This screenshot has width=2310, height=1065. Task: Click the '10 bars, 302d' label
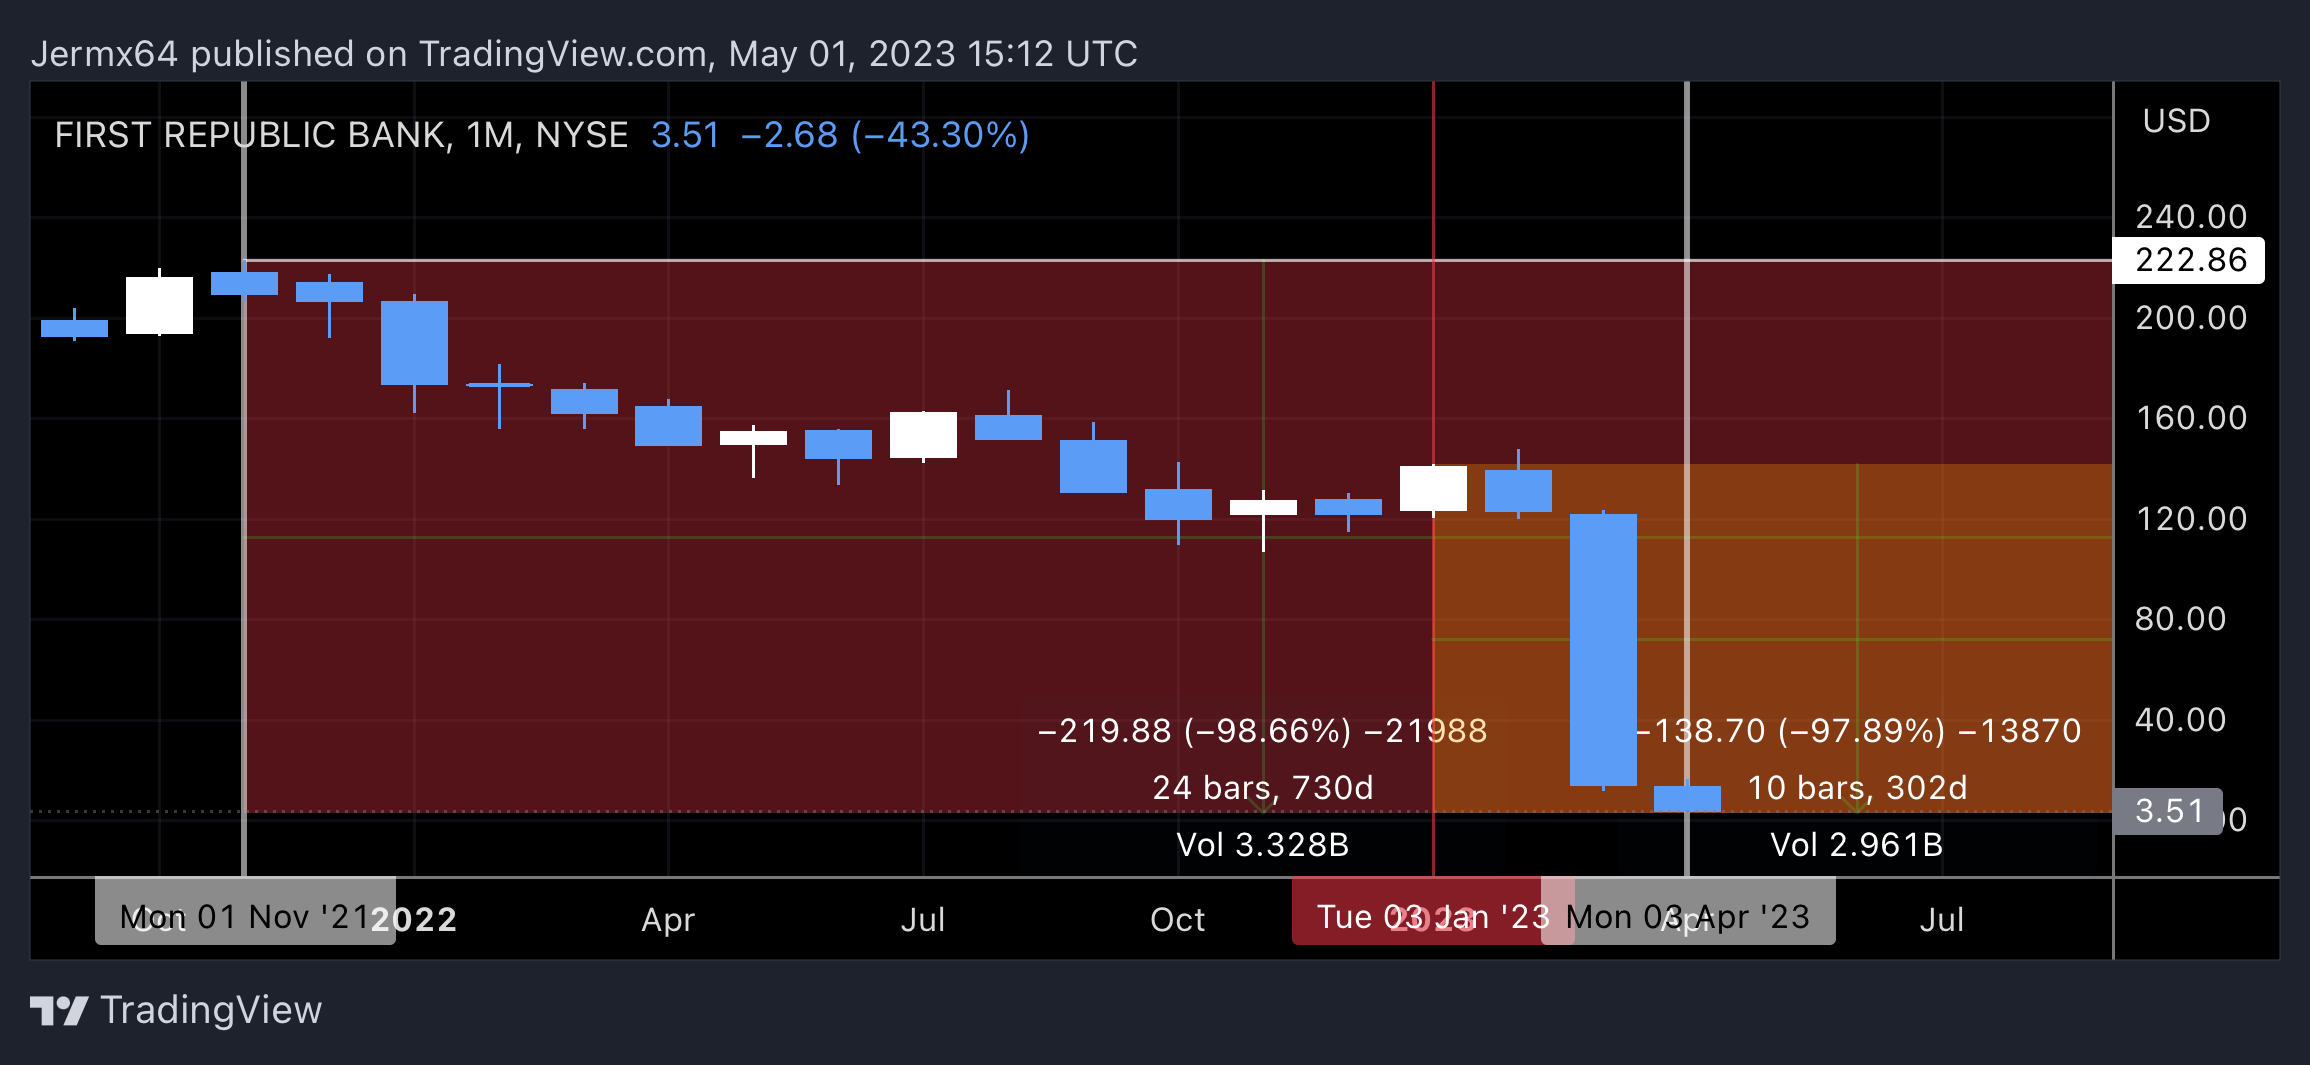(1858, 788)
